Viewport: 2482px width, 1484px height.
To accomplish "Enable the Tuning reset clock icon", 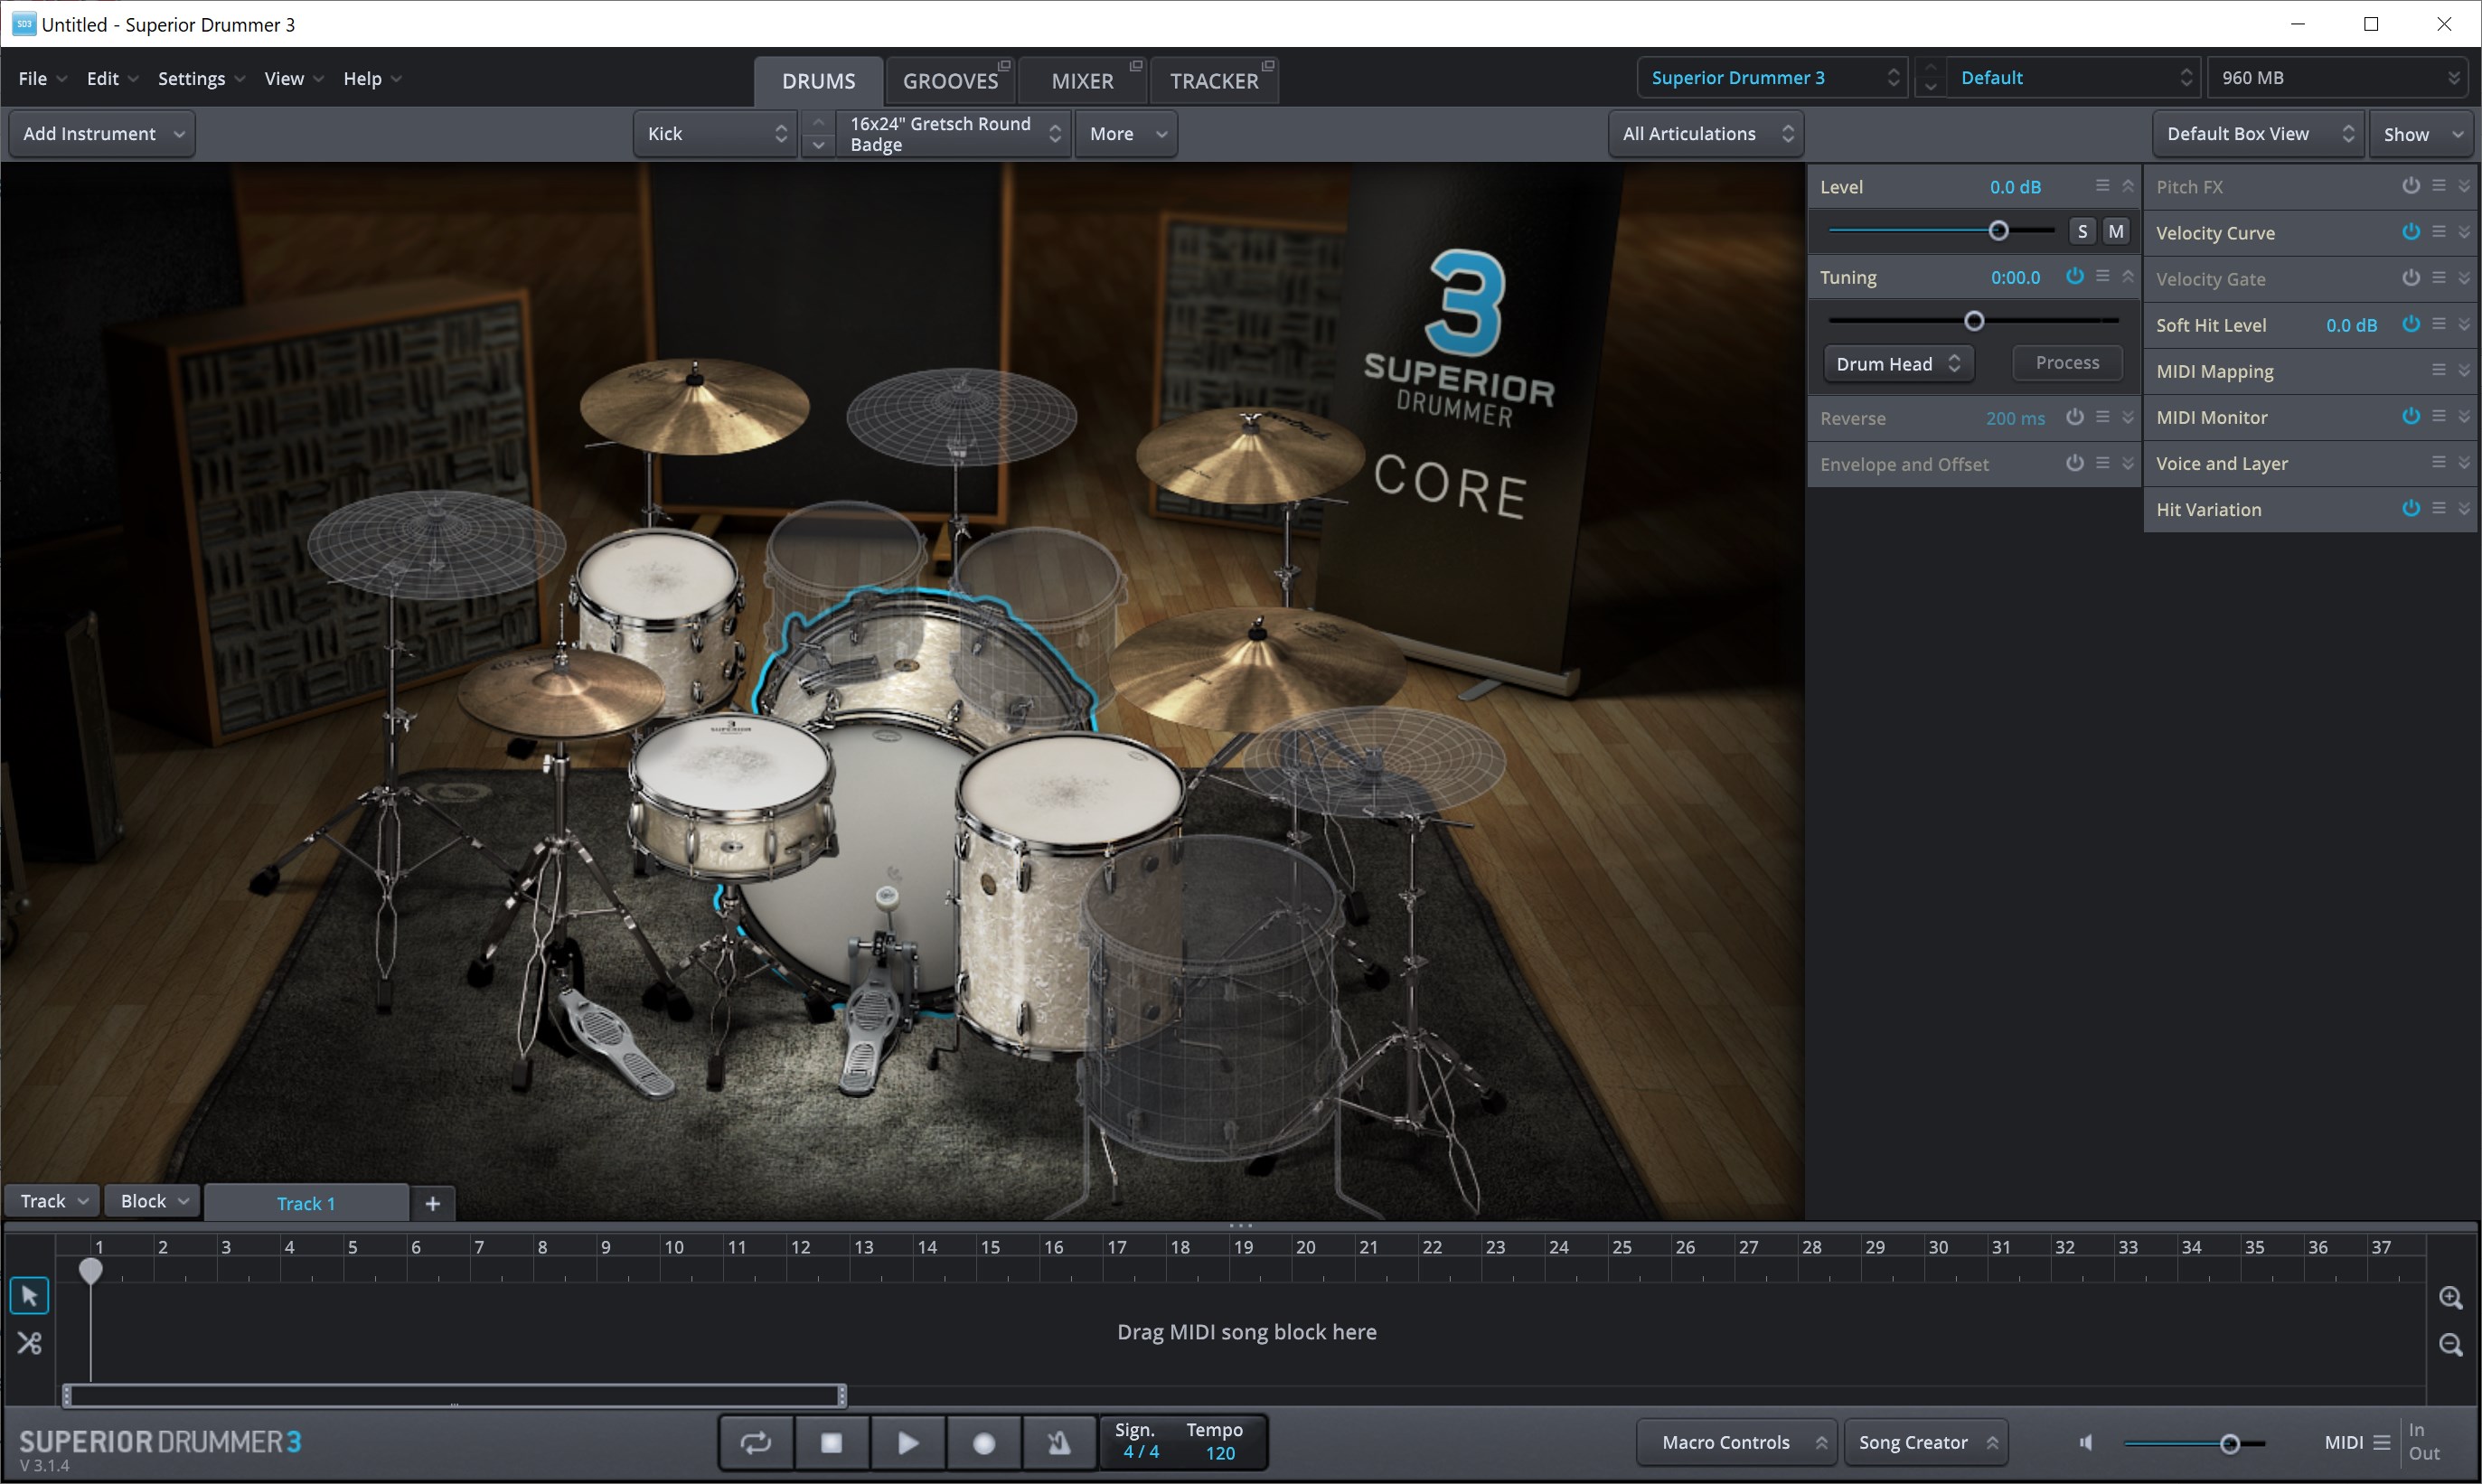I will coord(2074,276).
